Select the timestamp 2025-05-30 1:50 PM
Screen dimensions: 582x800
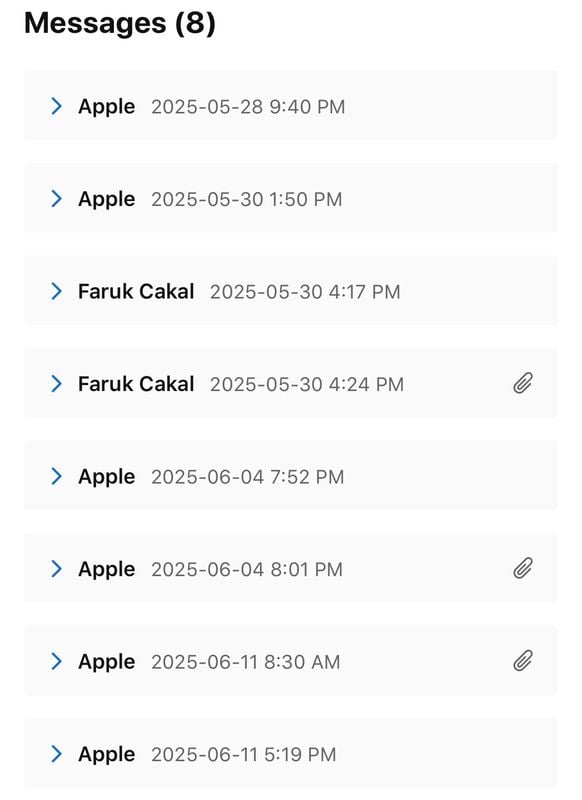247,199
